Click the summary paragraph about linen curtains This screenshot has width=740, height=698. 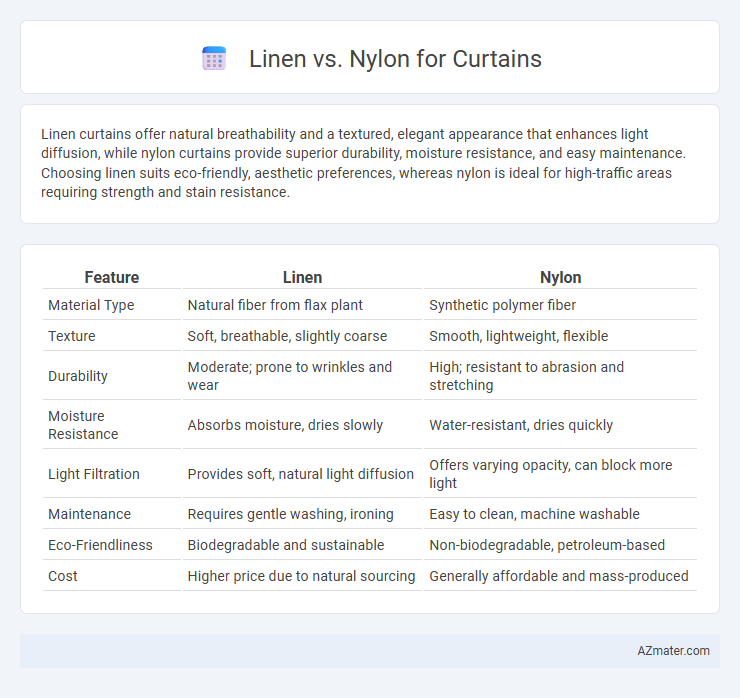coord(363,163)
